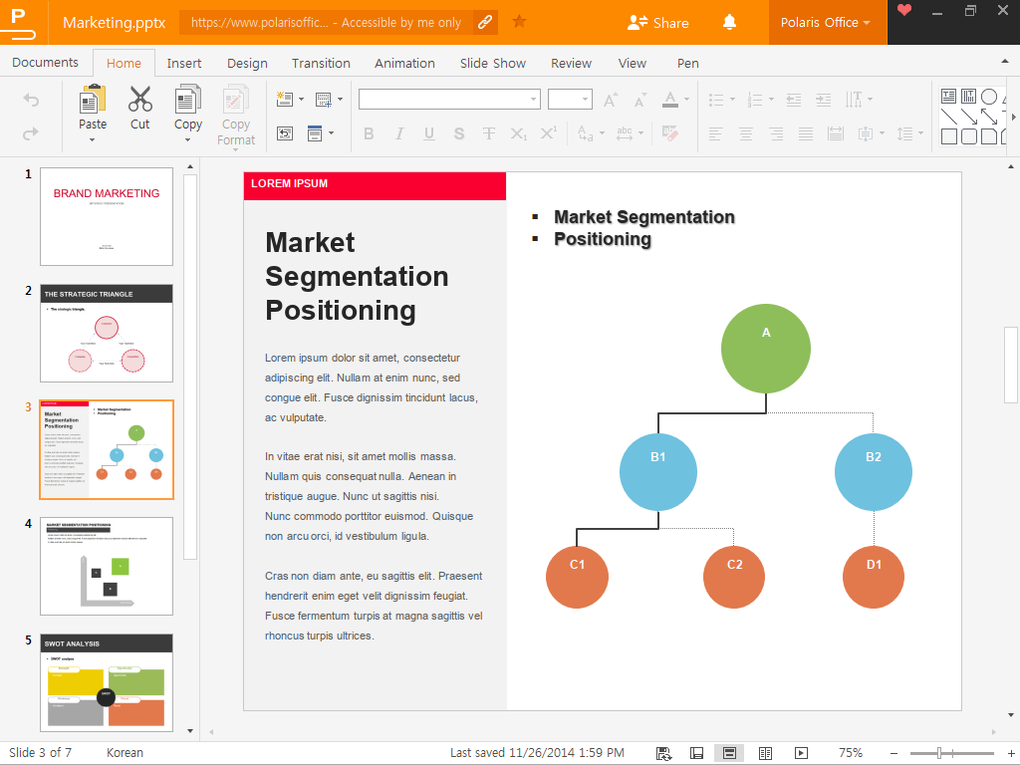Viewport: 1020px width, 765px height.
Task: Select the oval shape in the shapes gallery
Action: [x=988, y=97]
